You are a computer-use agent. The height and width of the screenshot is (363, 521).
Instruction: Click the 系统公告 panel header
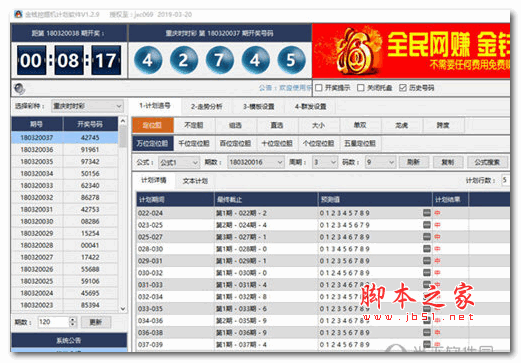pyautogui.click(x=69, y=340)
